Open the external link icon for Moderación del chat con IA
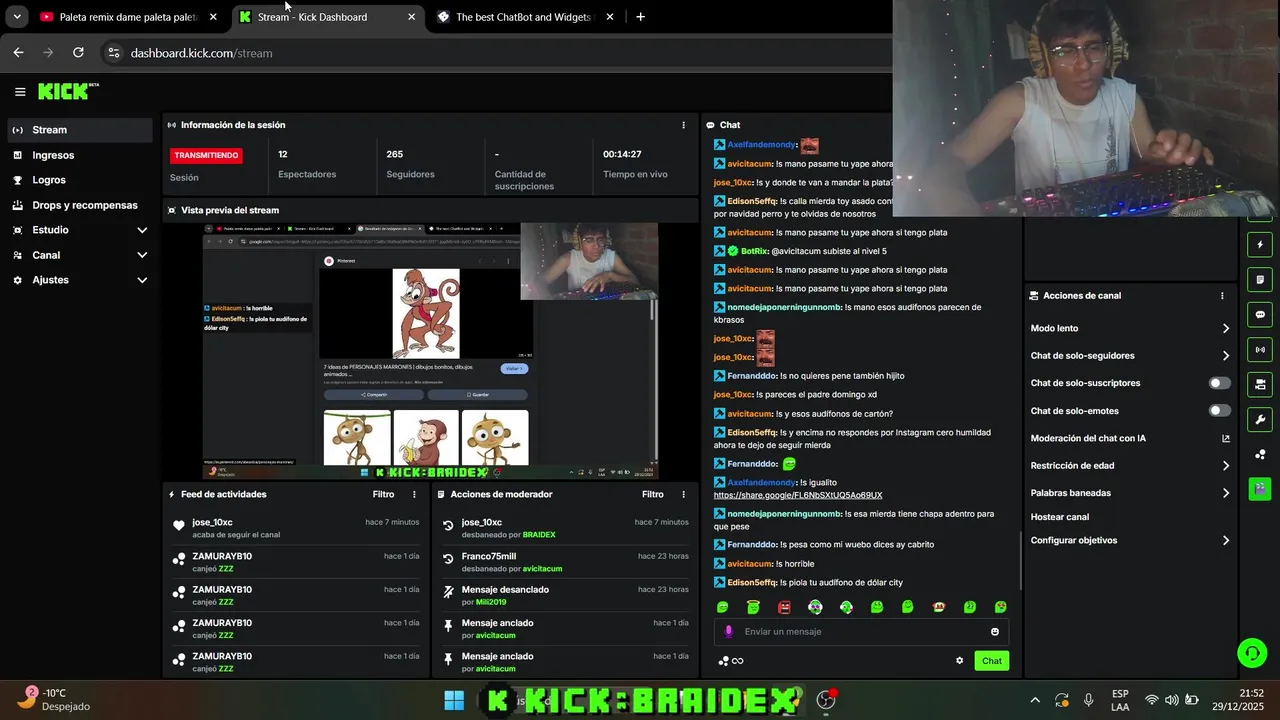 [1226, 438]
